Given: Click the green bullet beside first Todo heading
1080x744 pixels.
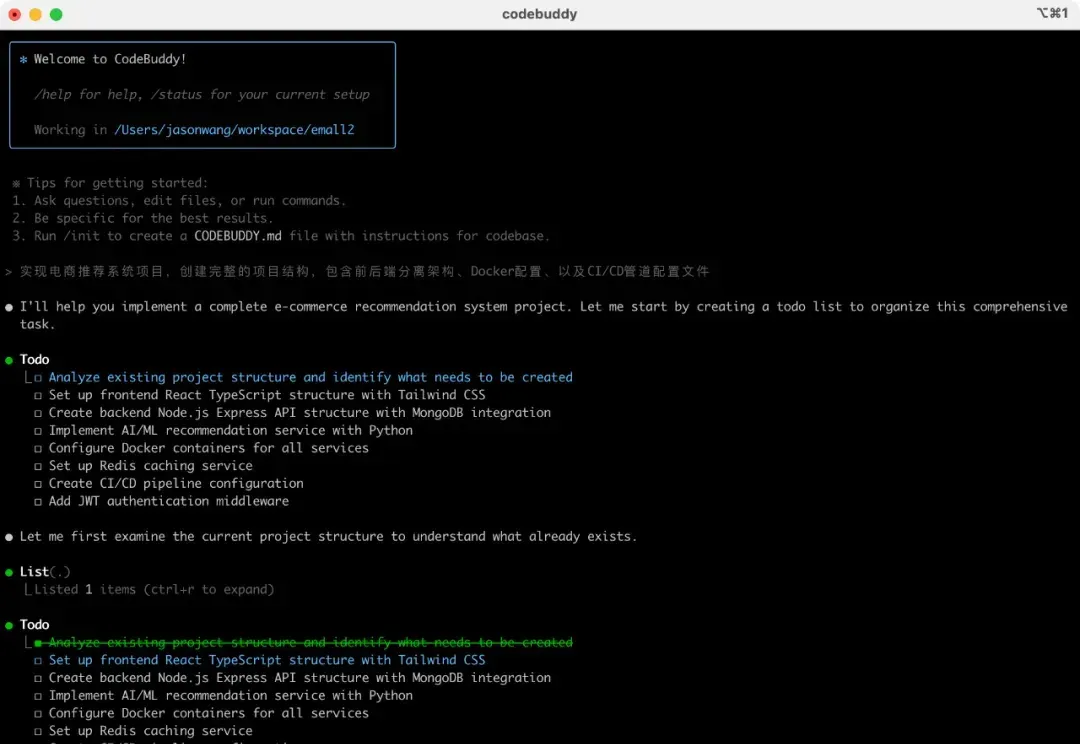Looking at the screenshot, I should 9,360.
